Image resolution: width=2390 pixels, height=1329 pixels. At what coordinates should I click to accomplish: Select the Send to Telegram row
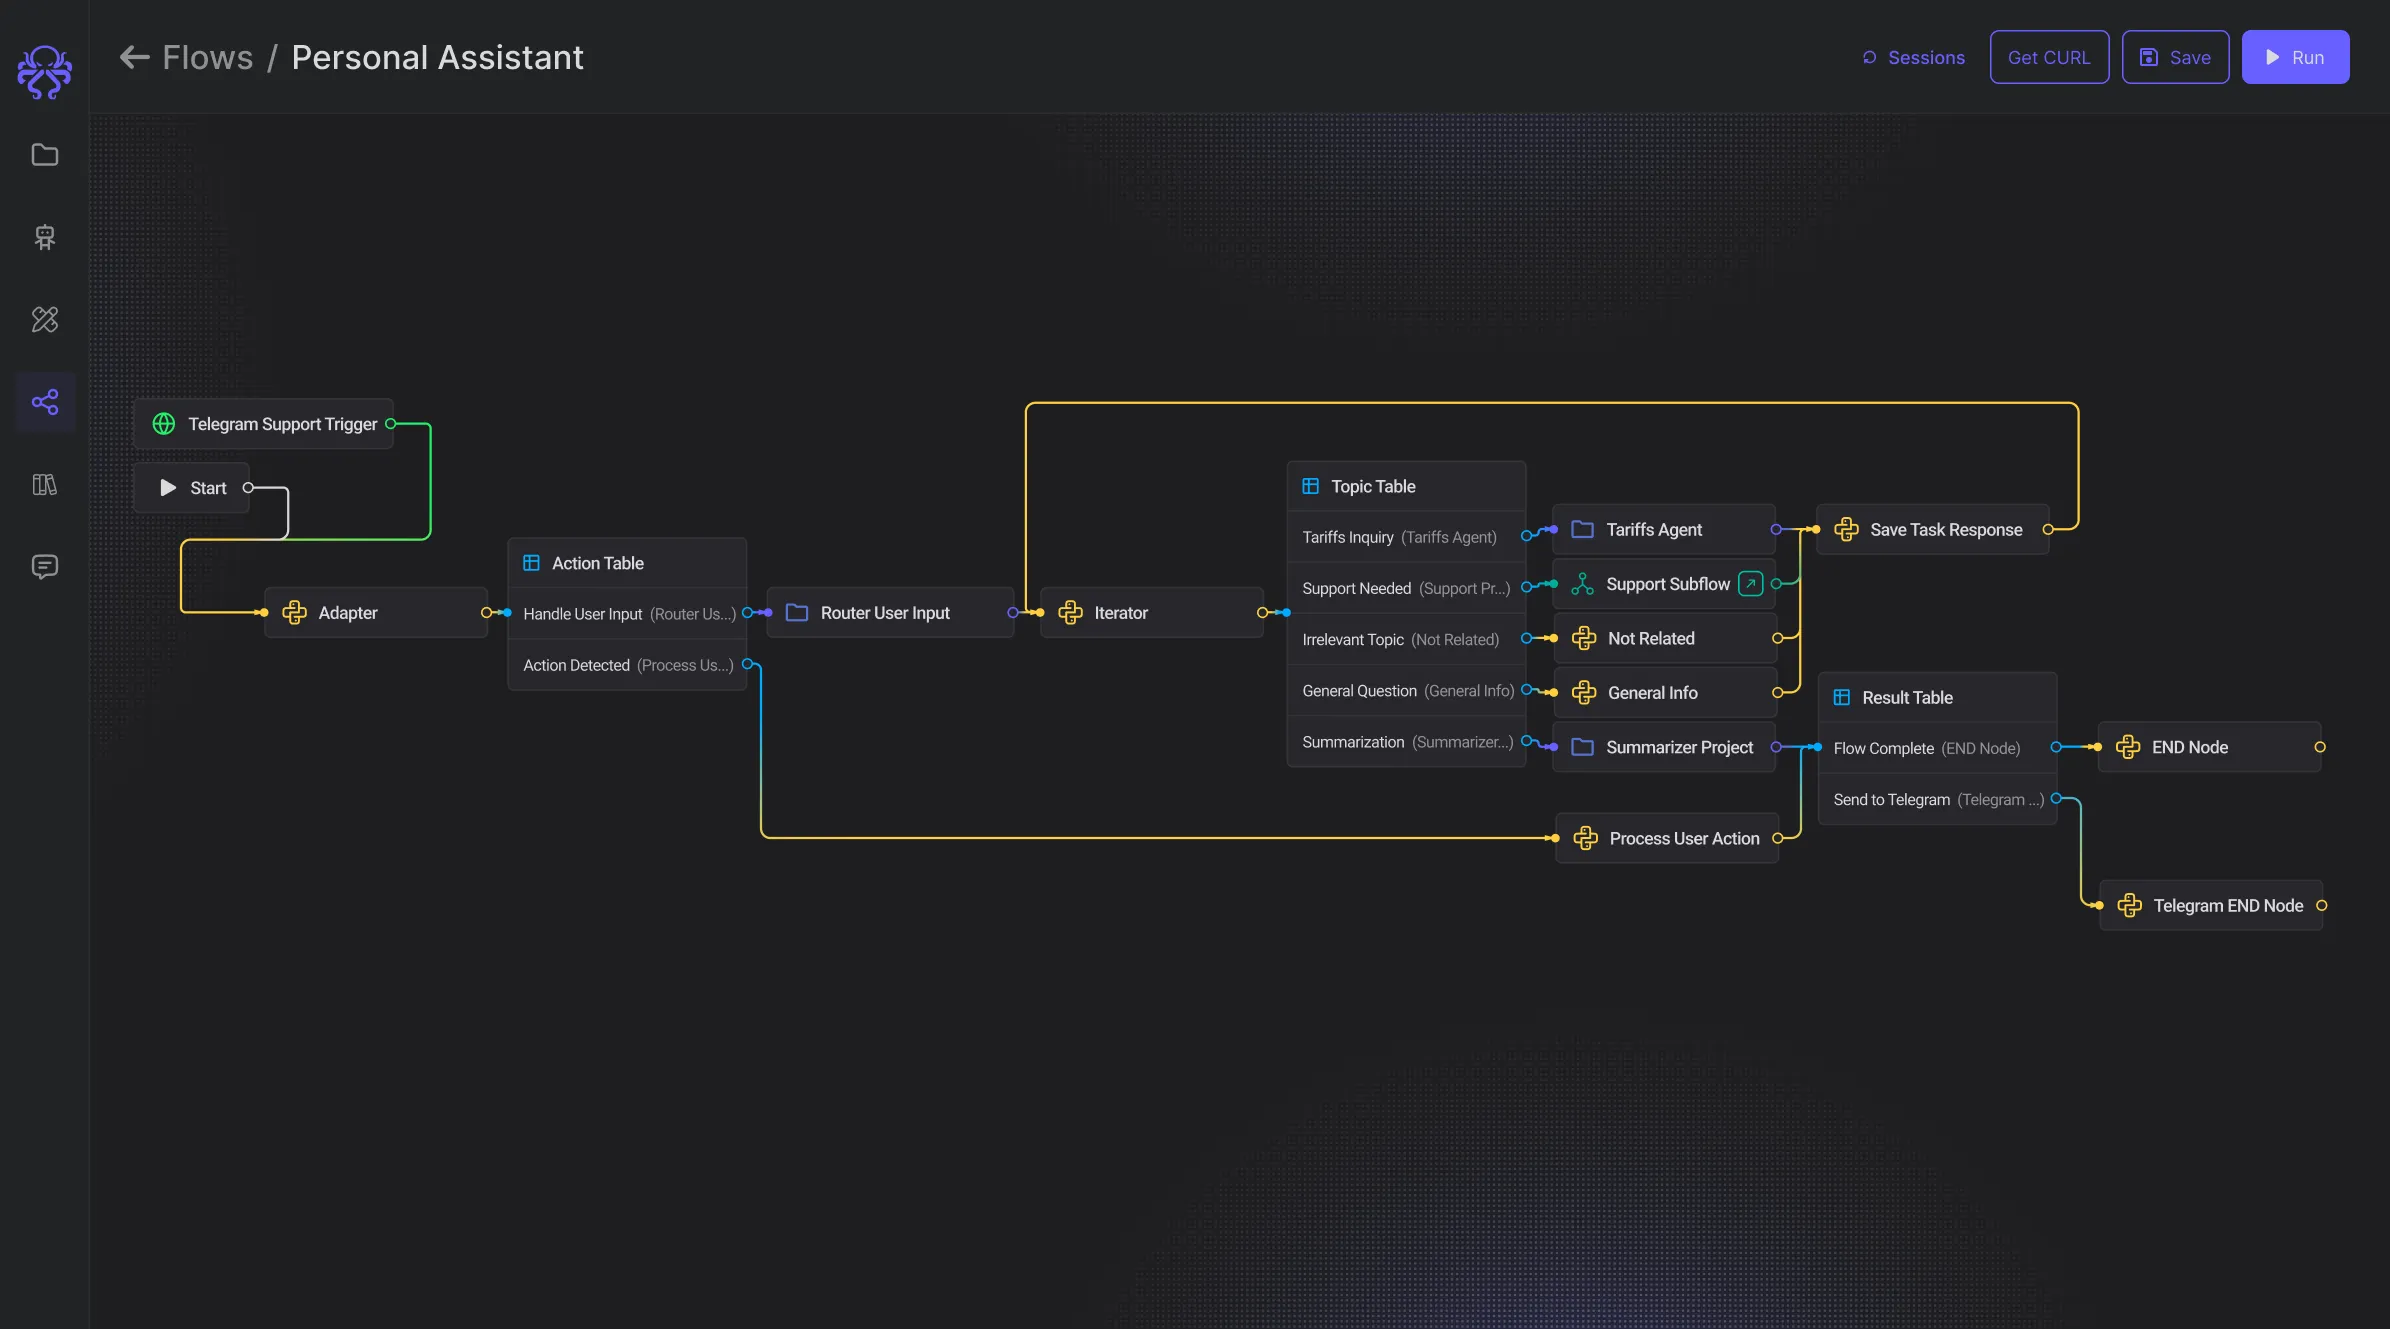point(1937,799)
